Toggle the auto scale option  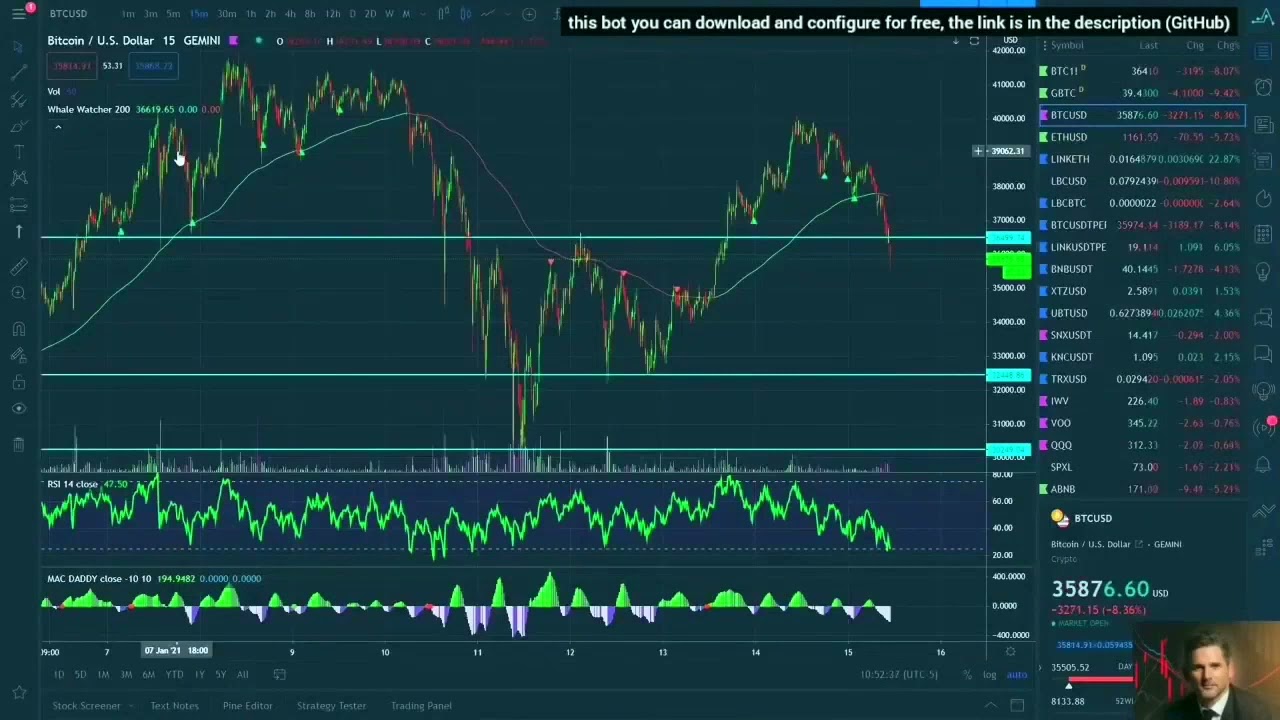pos(1017,674)
